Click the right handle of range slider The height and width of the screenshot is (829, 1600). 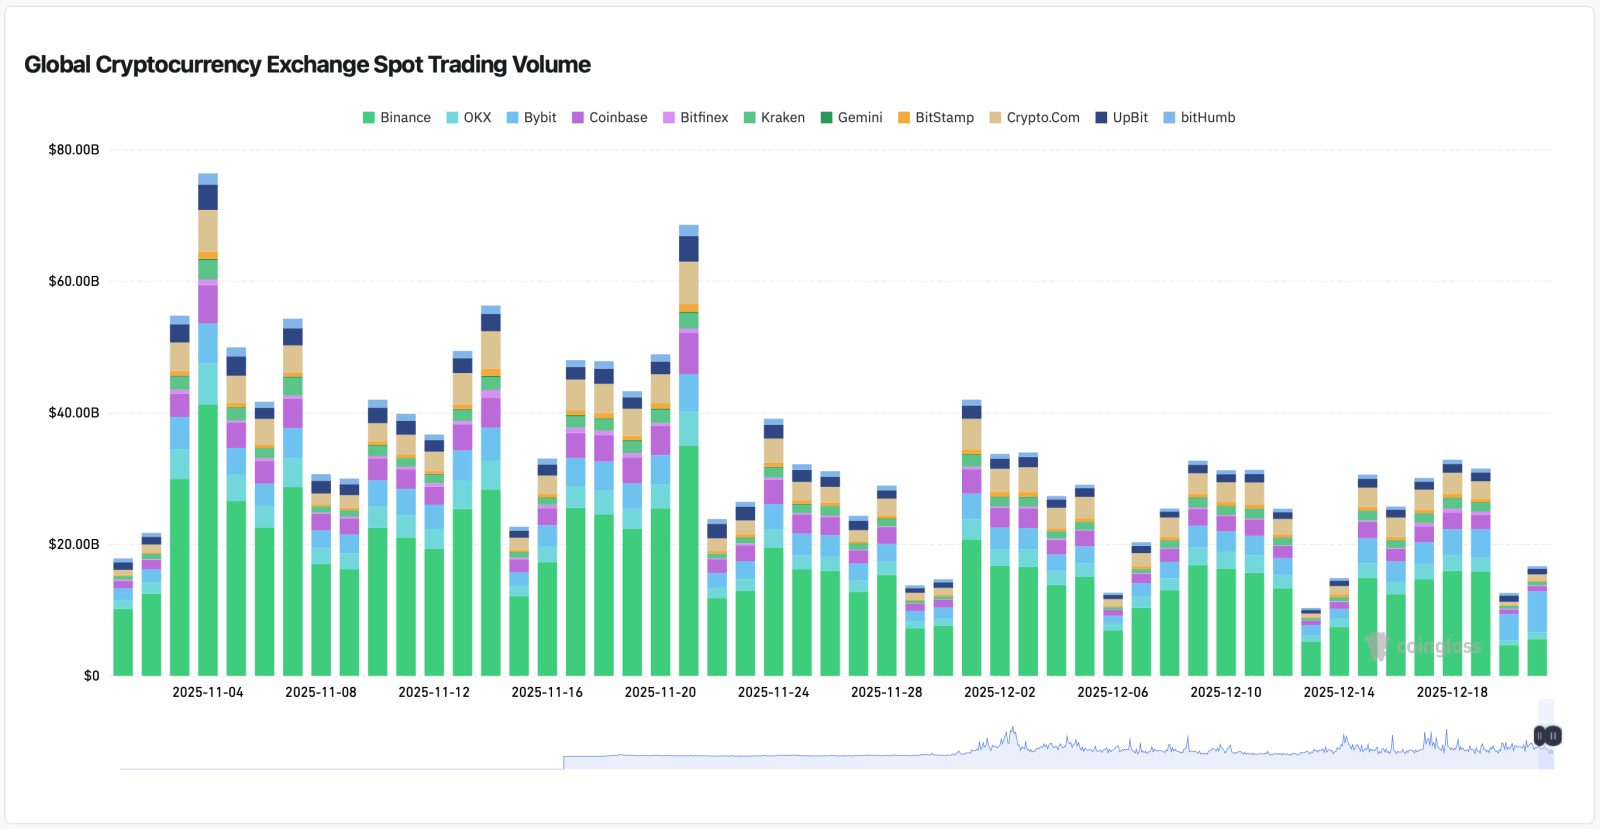click(x=1554, y=736)
